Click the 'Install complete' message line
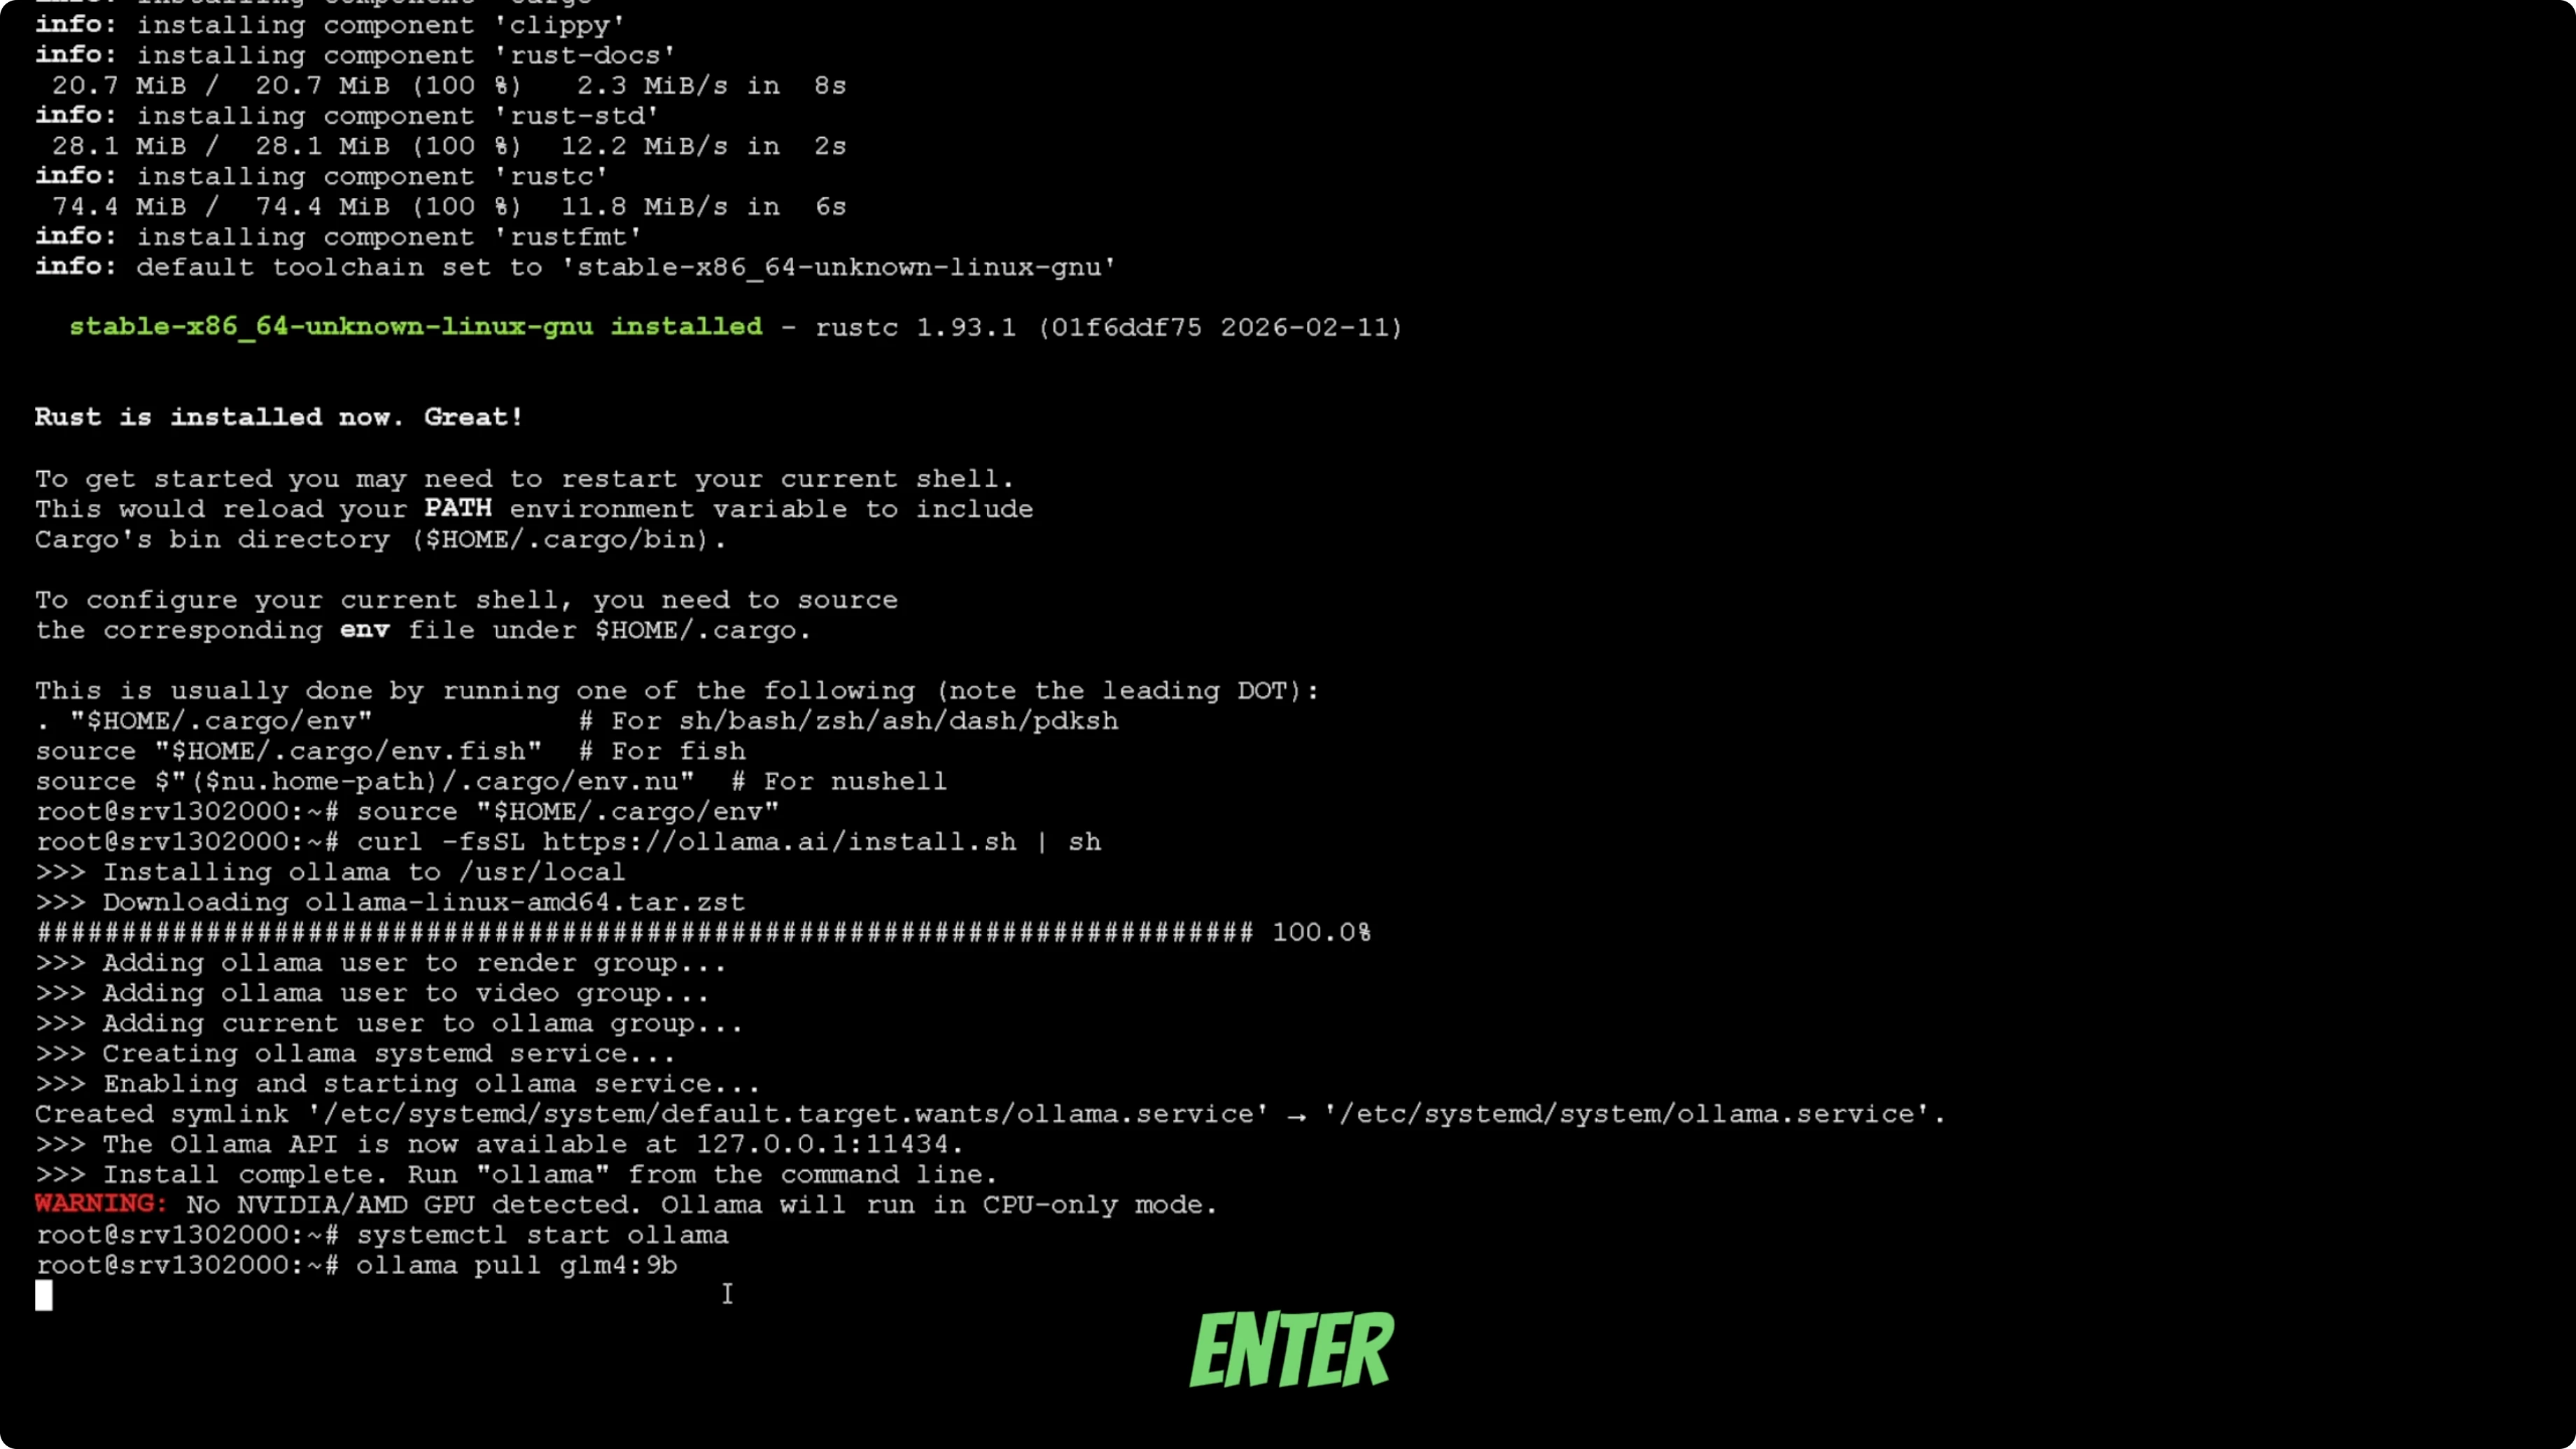This screenshot has width=2576, height=1449. coord(517,1174)
